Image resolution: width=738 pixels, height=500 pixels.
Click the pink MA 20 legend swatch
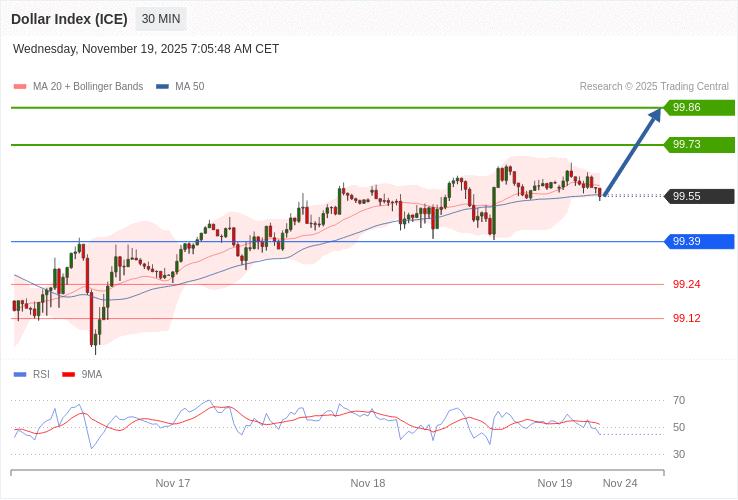pyautogui.click(x=20, y=87)
